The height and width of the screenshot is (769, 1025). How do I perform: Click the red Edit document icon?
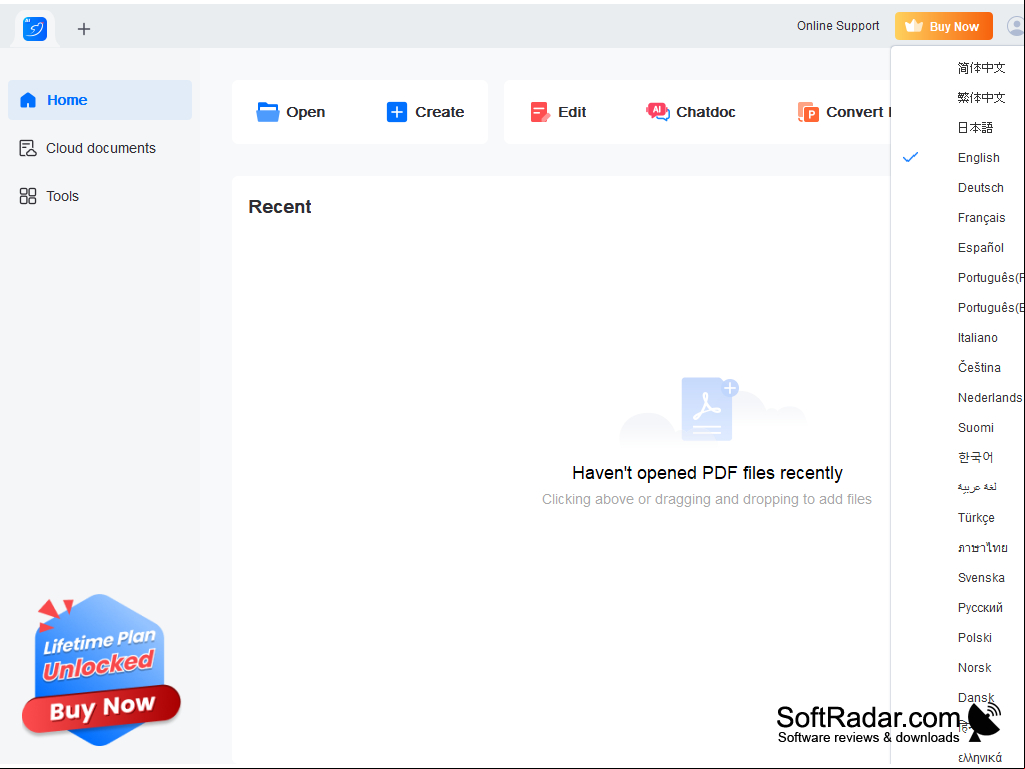[540, 112]
